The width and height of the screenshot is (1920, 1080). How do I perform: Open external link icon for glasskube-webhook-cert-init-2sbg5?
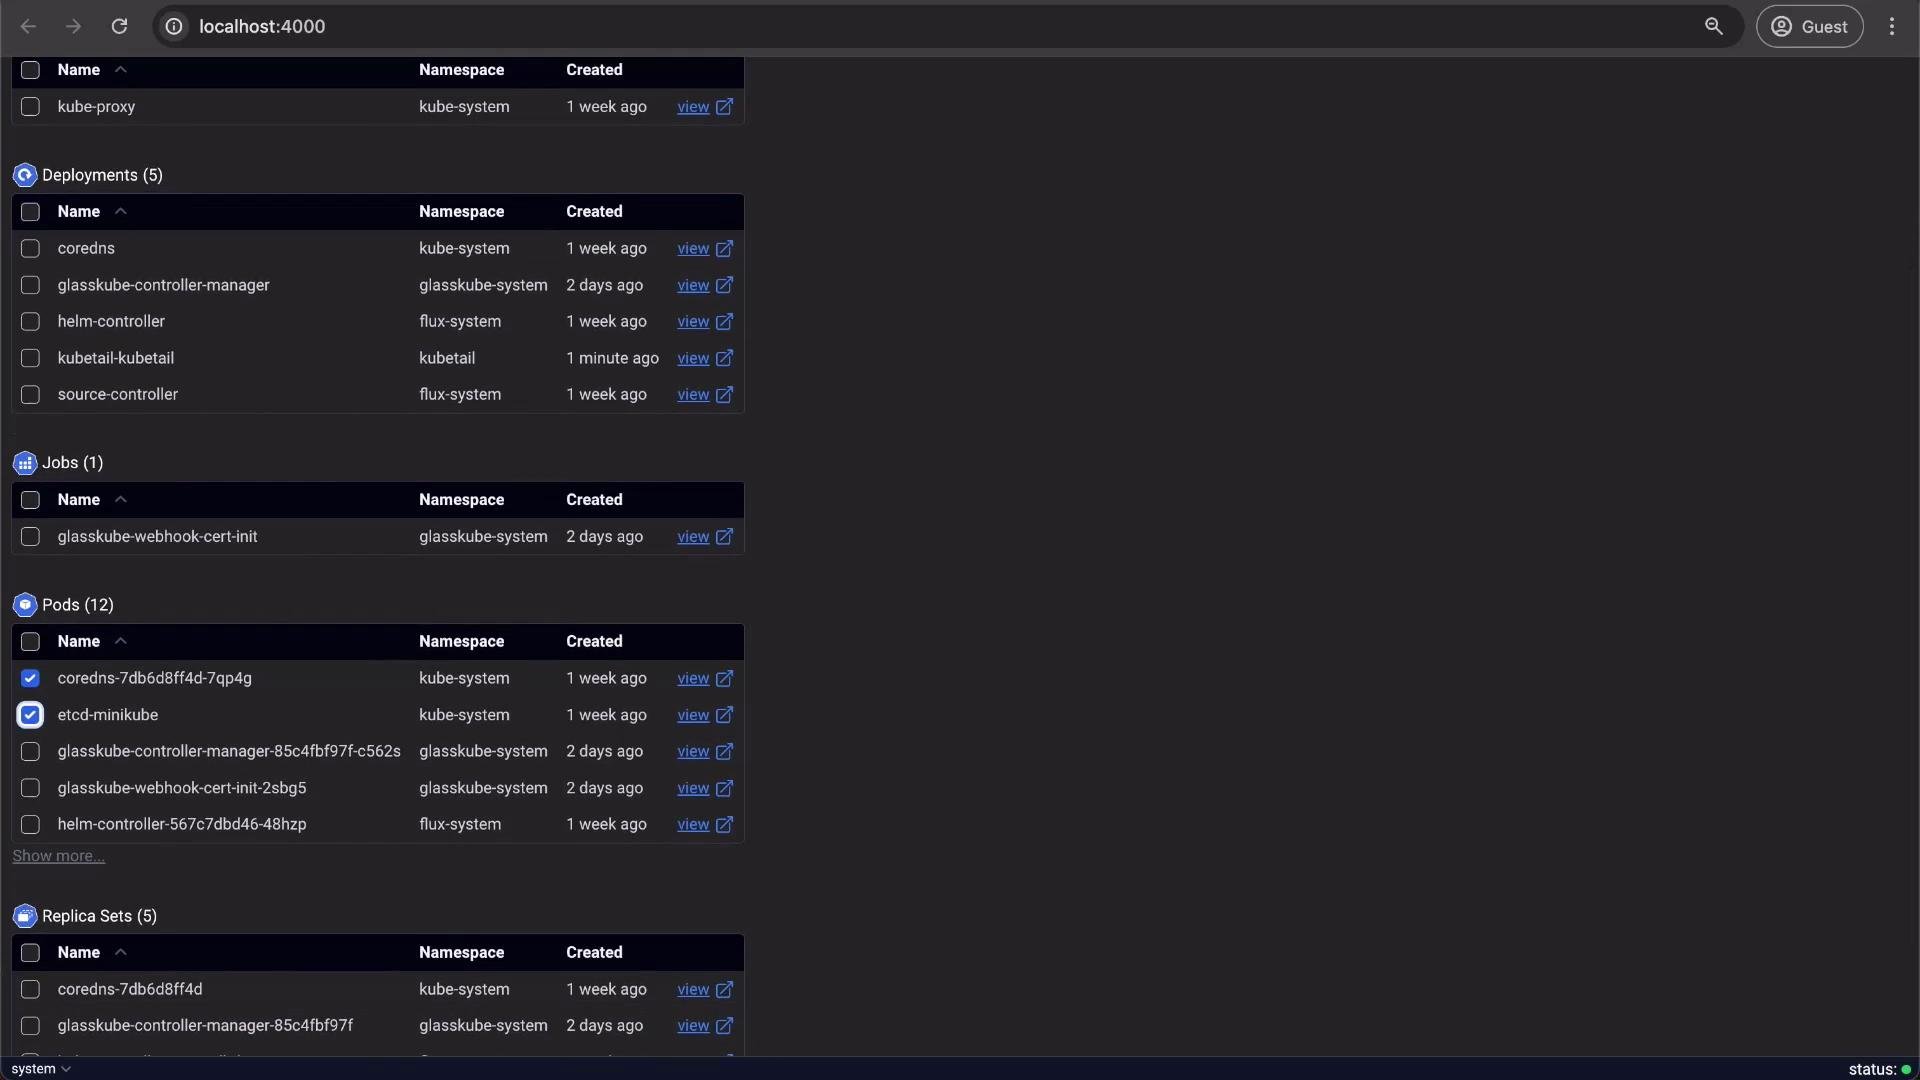pos(725,788)
